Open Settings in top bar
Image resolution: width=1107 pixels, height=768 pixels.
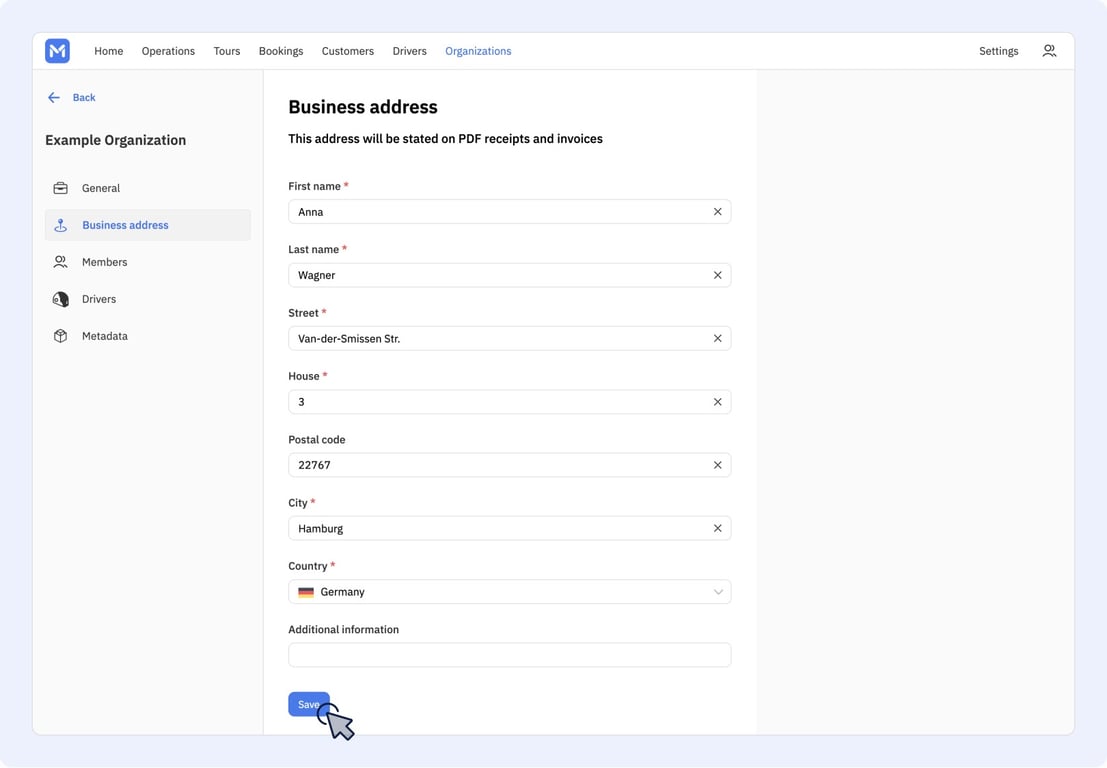(x=998, y=51)
